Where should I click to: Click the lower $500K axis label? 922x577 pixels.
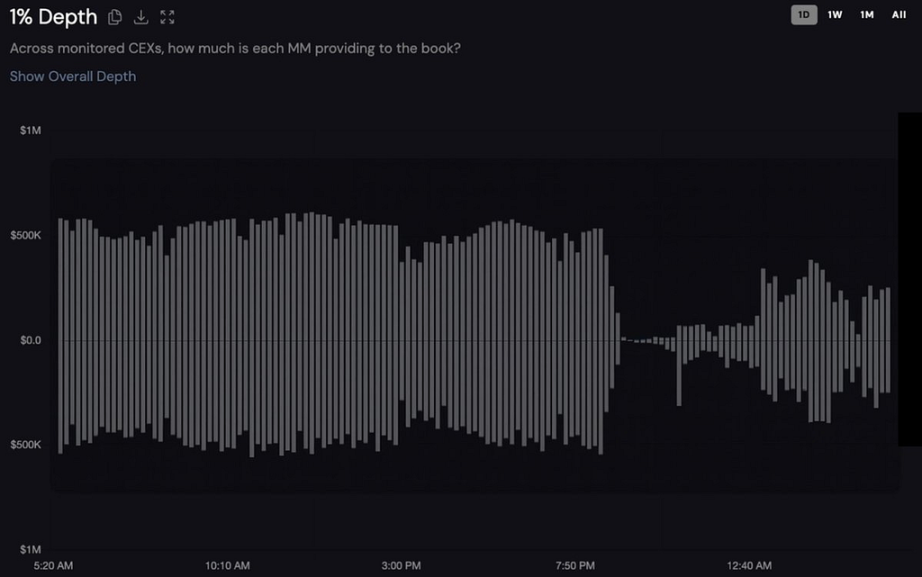point(26,445)
